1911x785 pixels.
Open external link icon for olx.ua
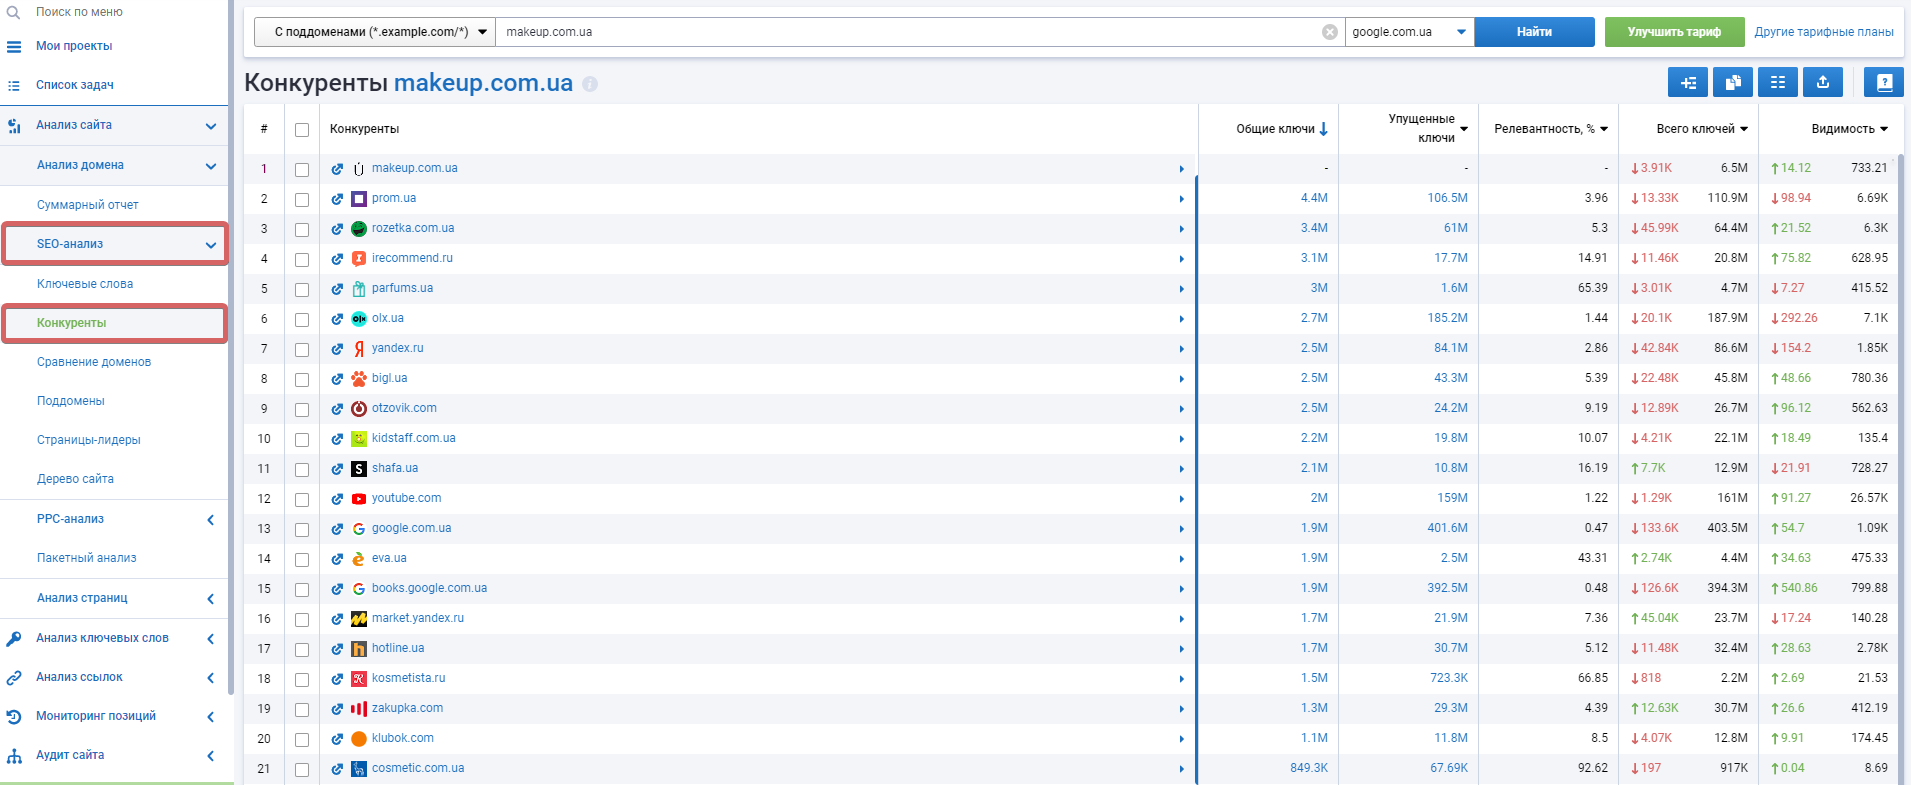coord(338,319)
